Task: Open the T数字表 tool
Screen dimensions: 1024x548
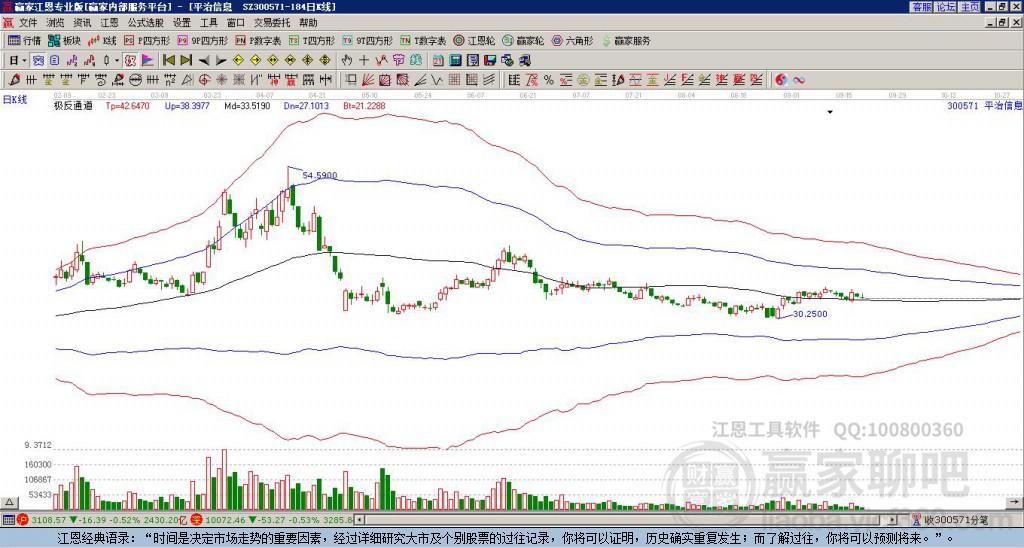Action: point(423,40)
